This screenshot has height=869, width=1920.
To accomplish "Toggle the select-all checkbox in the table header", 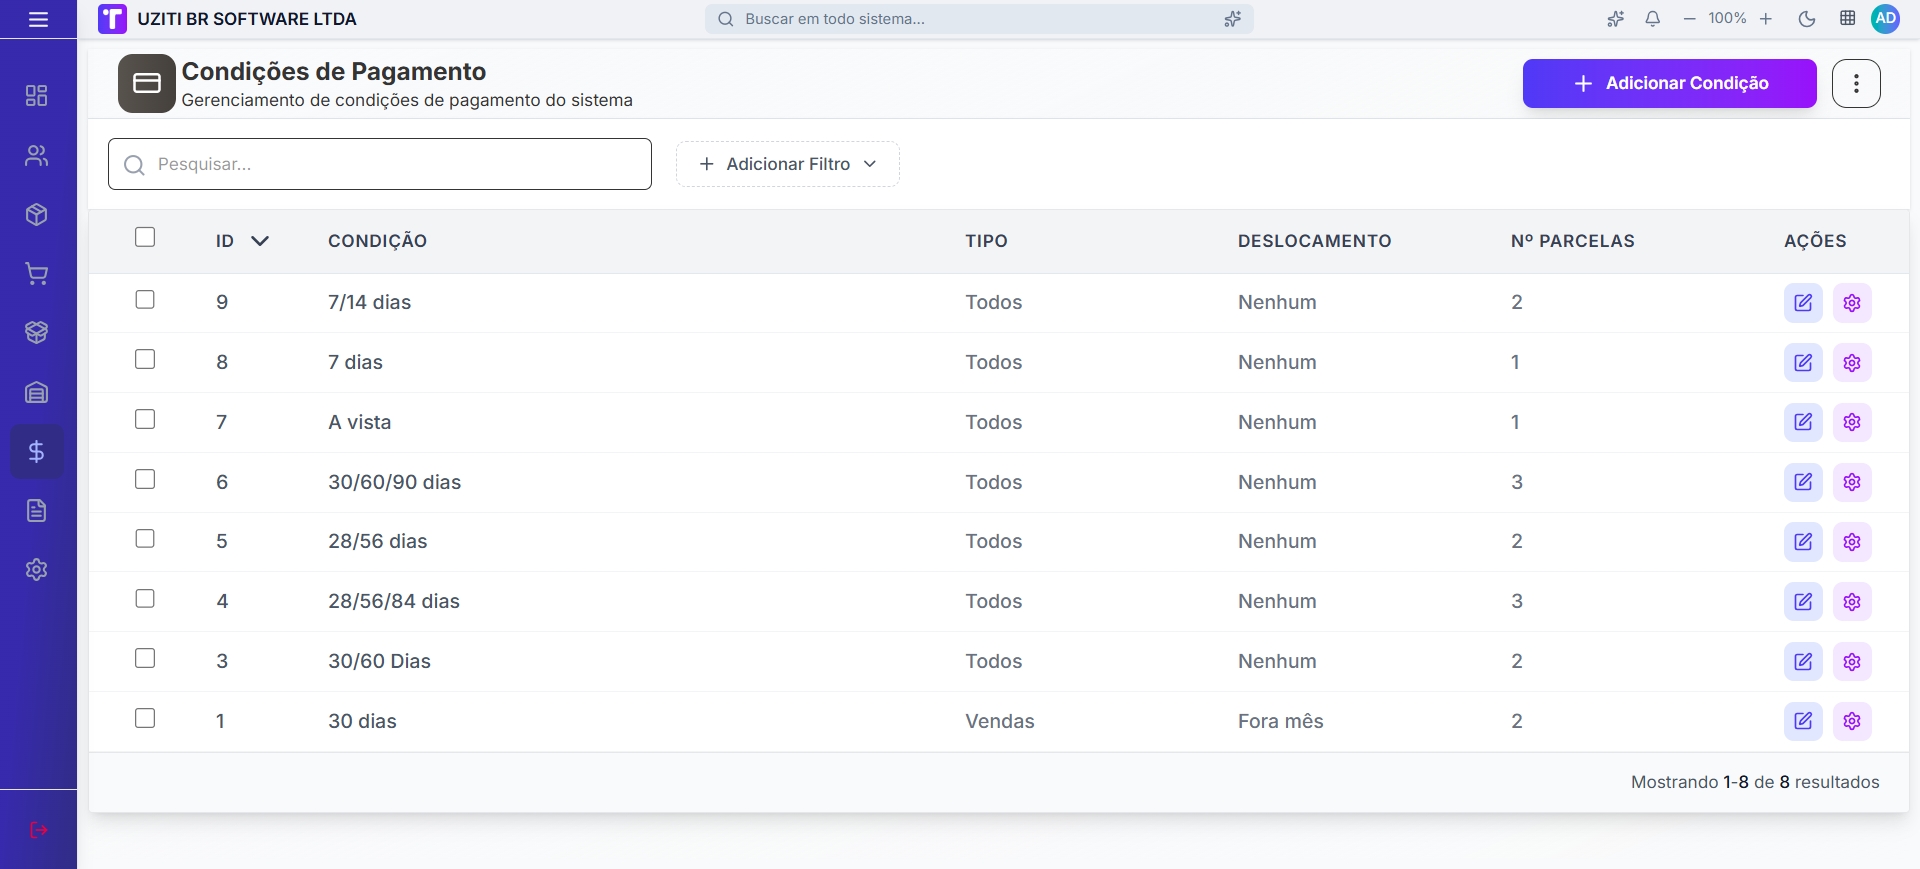I will click(x=145, y=237).
